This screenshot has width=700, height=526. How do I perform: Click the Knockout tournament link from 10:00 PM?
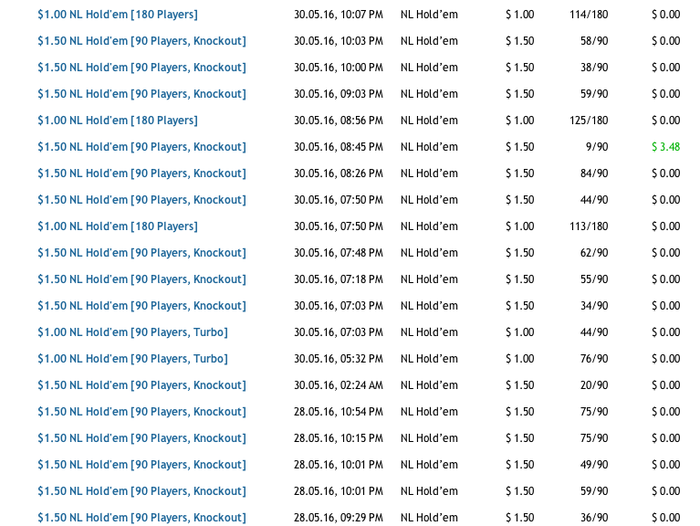pyautogui.click(x=141, y=68)
